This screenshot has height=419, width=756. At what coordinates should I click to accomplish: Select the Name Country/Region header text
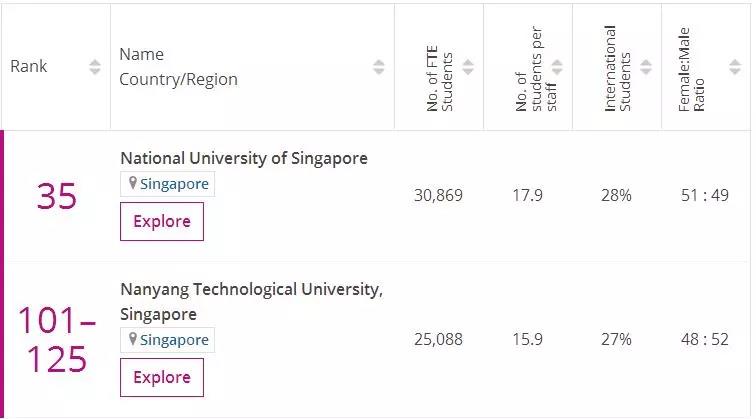(x=178, y=67)
